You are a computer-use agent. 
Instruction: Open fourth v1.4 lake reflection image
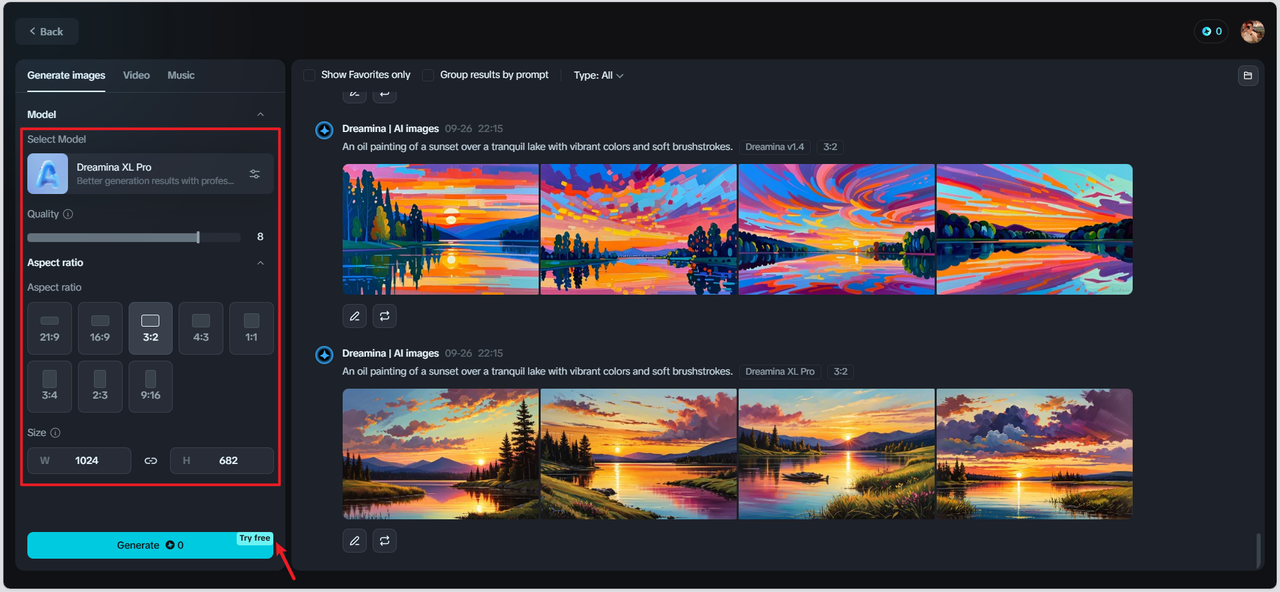(1034, 229)
